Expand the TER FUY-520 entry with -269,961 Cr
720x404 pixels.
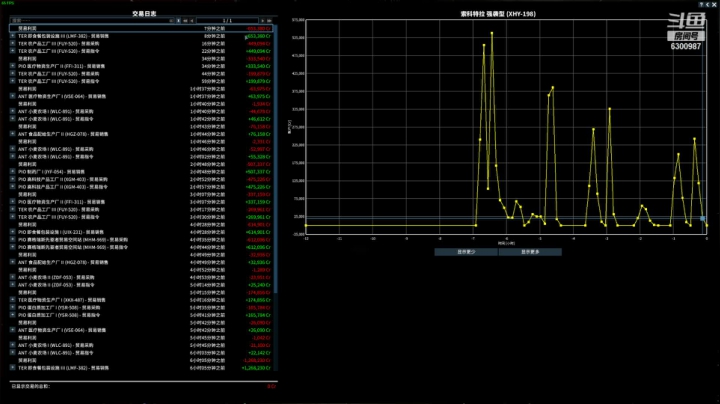(x=13, y=209)
